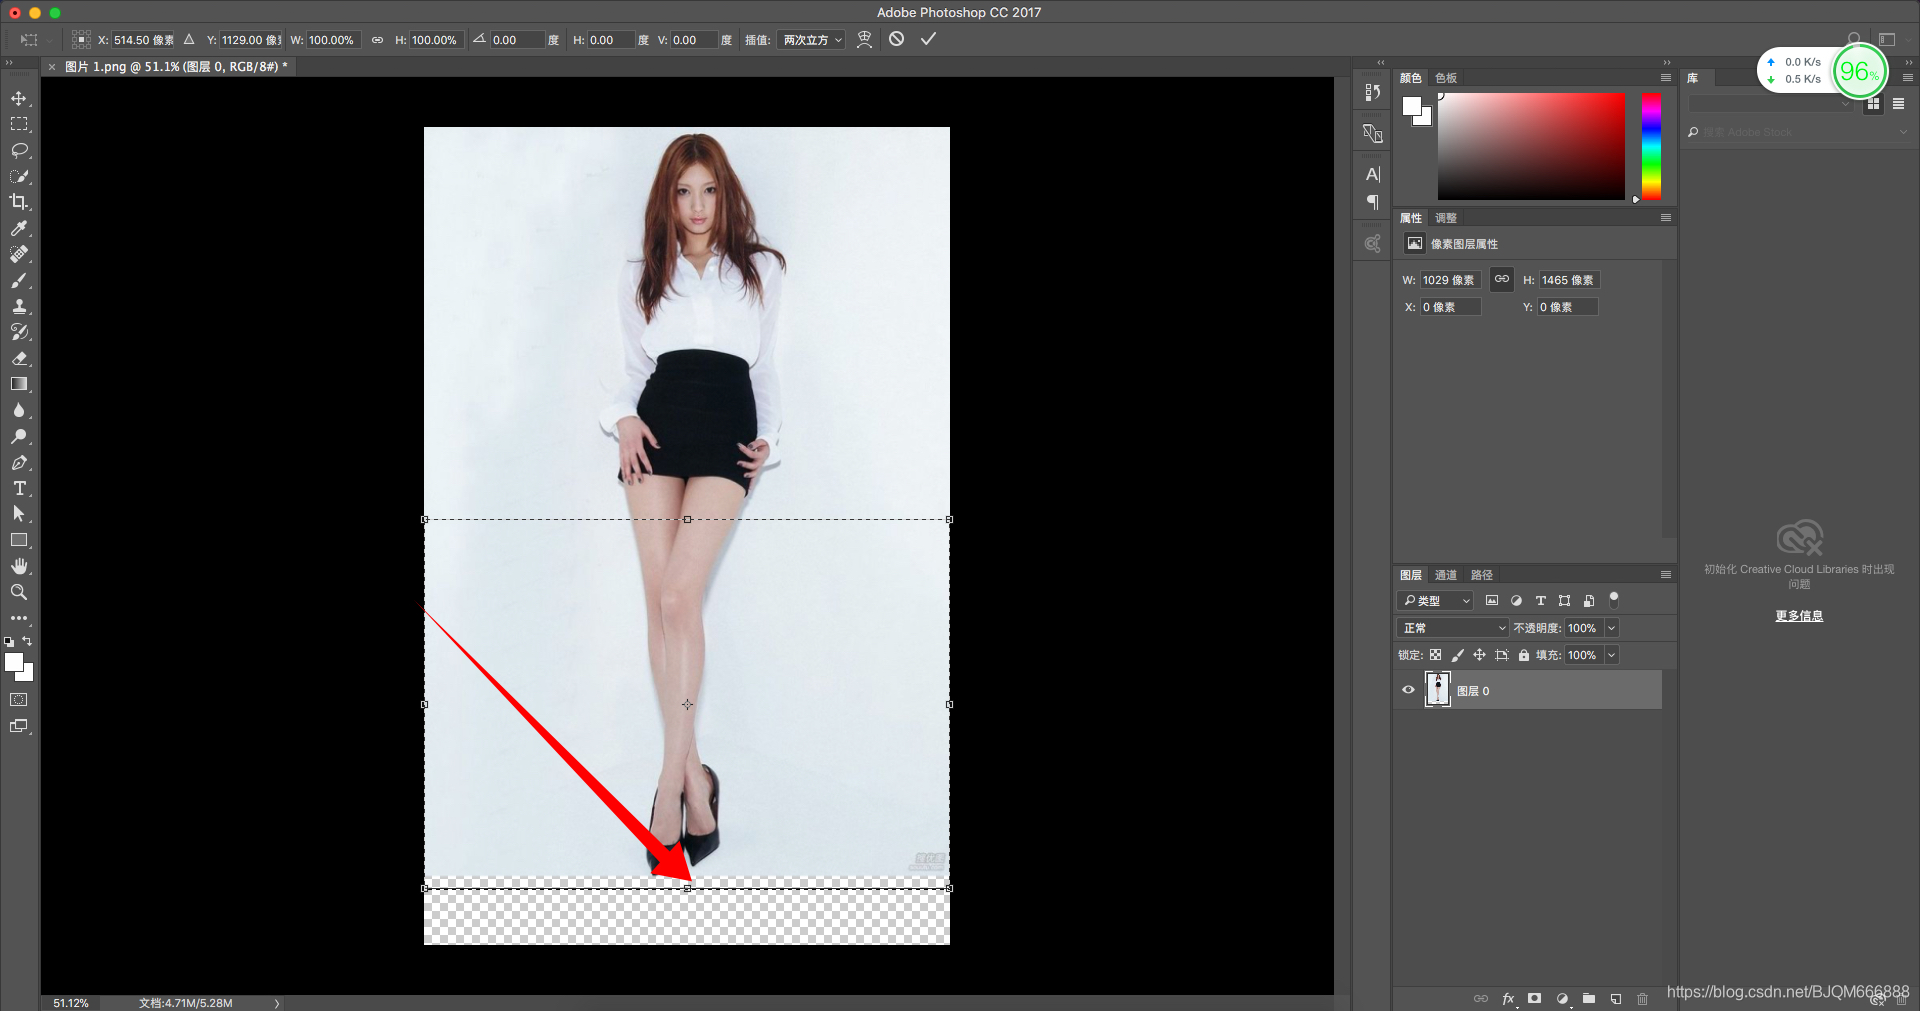
Task: Toggle width-height link in Properties panel
Action: click(x=1502, y=279)
